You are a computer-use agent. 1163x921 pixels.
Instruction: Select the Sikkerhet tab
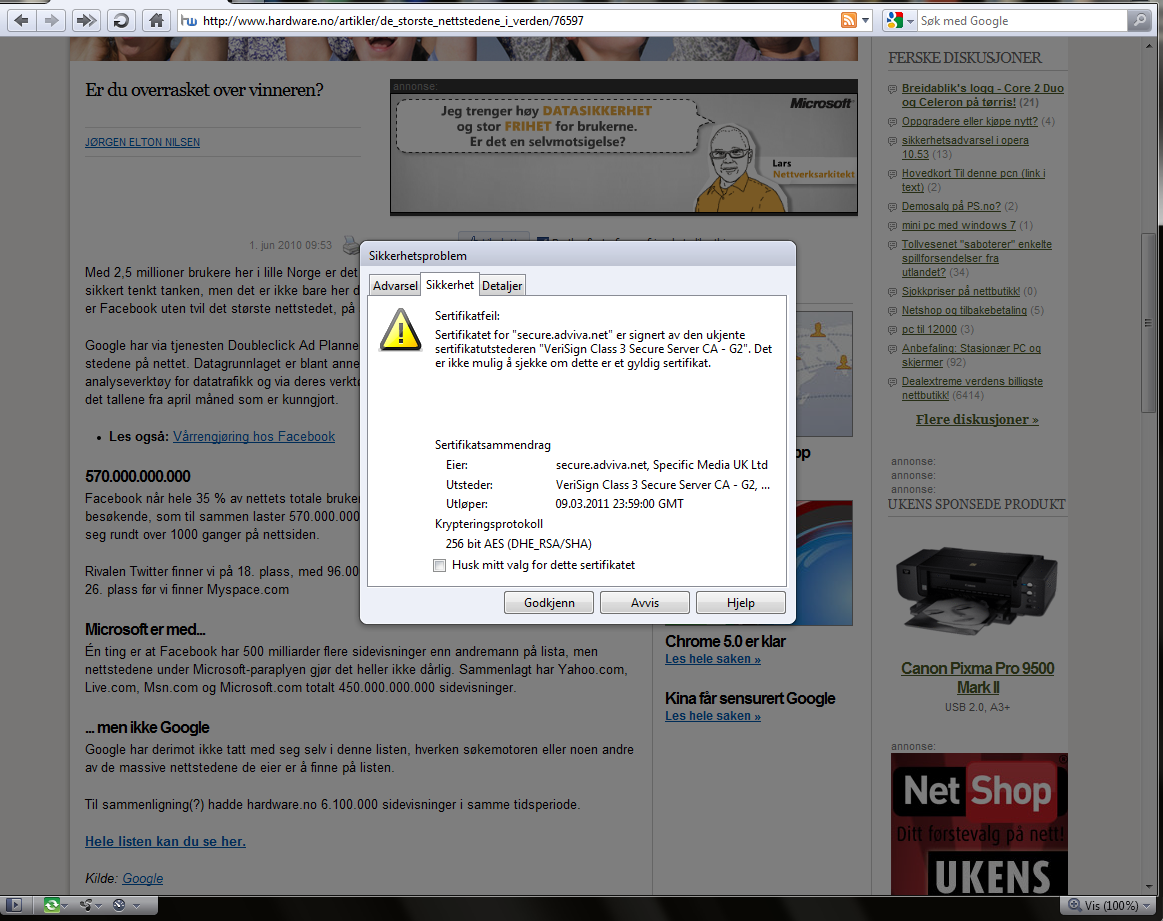click(449, 284)
